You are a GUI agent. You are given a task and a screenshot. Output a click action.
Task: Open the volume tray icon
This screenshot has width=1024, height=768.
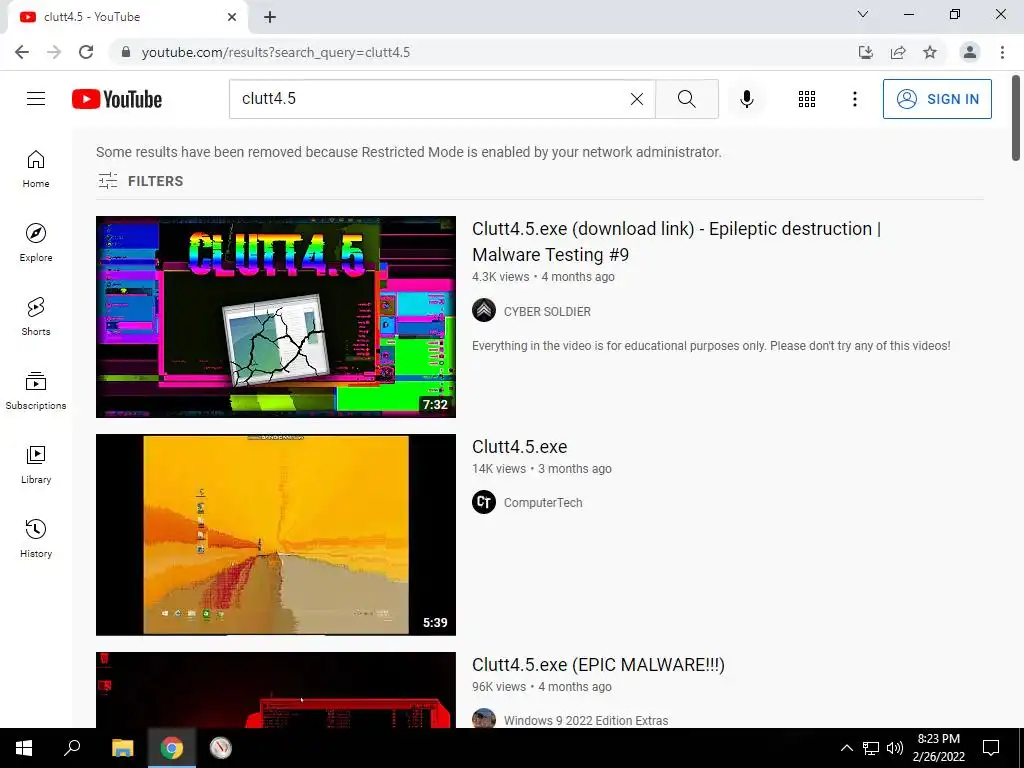895,748
